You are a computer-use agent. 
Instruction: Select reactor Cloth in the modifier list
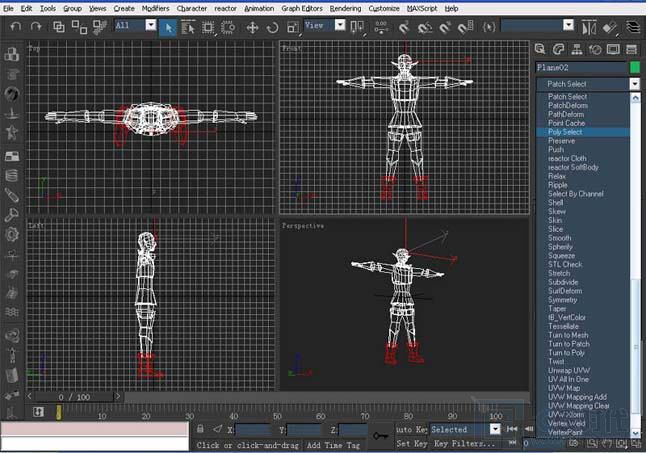[x=583, y=159]
